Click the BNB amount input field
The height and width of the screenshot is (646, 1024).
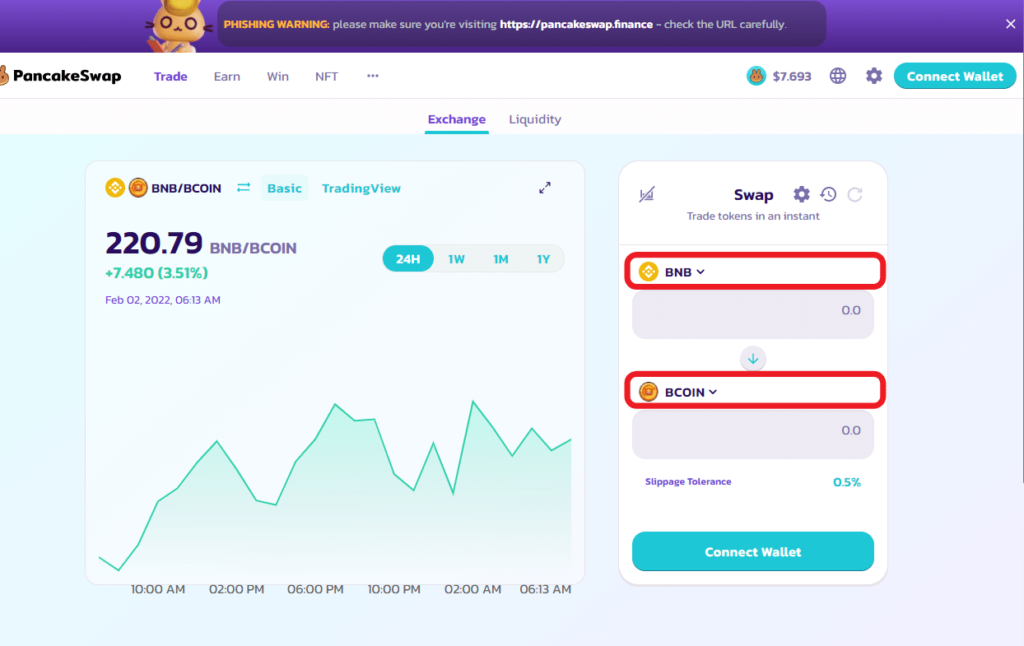click(x=753, y=314)
